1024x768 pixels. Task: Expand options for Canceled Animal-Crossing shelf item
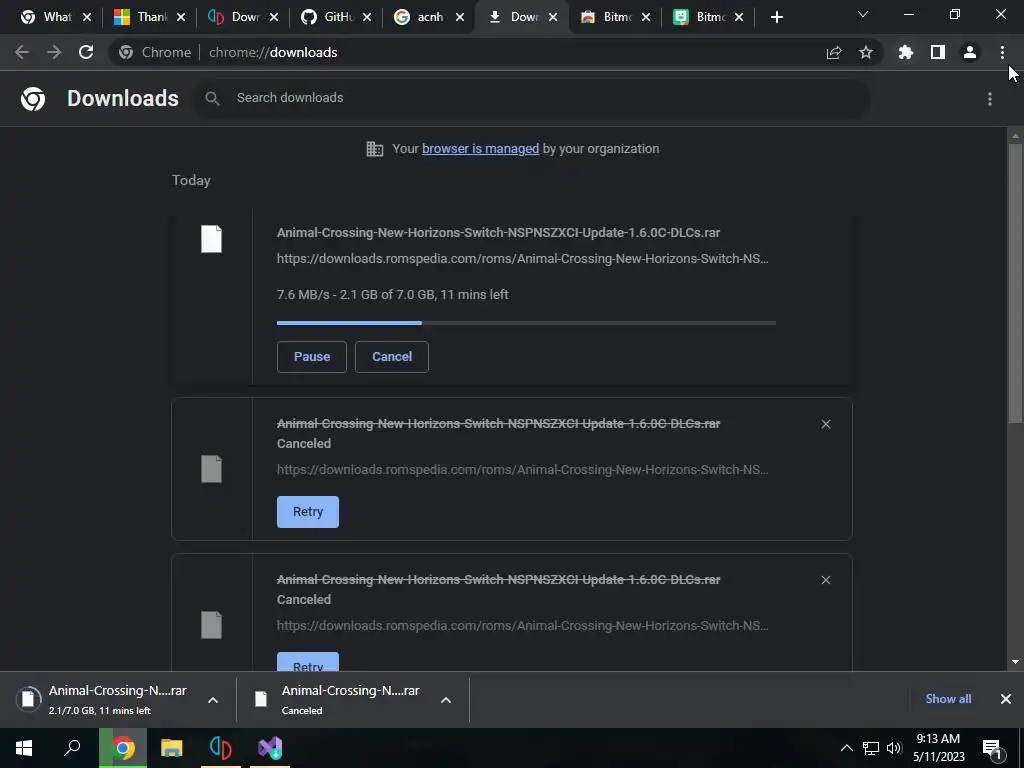(446, 700)
